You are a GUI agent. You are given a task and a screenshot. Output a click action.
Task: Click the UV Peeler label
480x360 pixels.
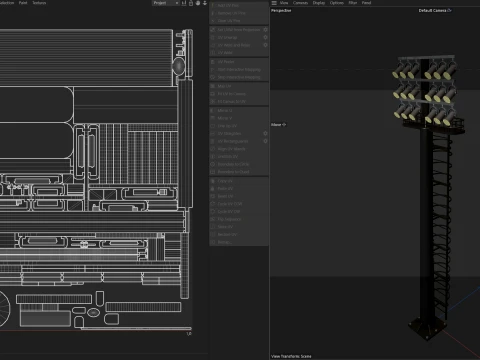pos(226,62)
